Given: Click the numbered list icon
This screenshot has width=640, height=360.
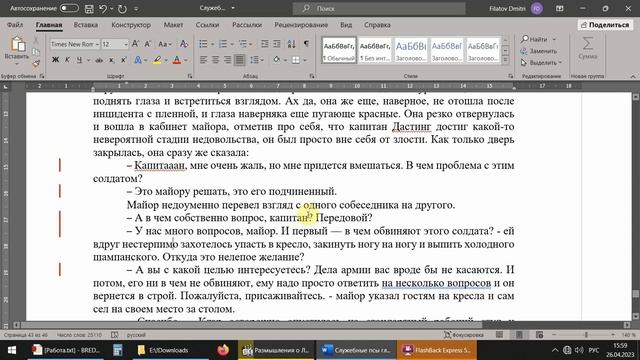Looking at the screenshot, I should (x=223, y=44).
